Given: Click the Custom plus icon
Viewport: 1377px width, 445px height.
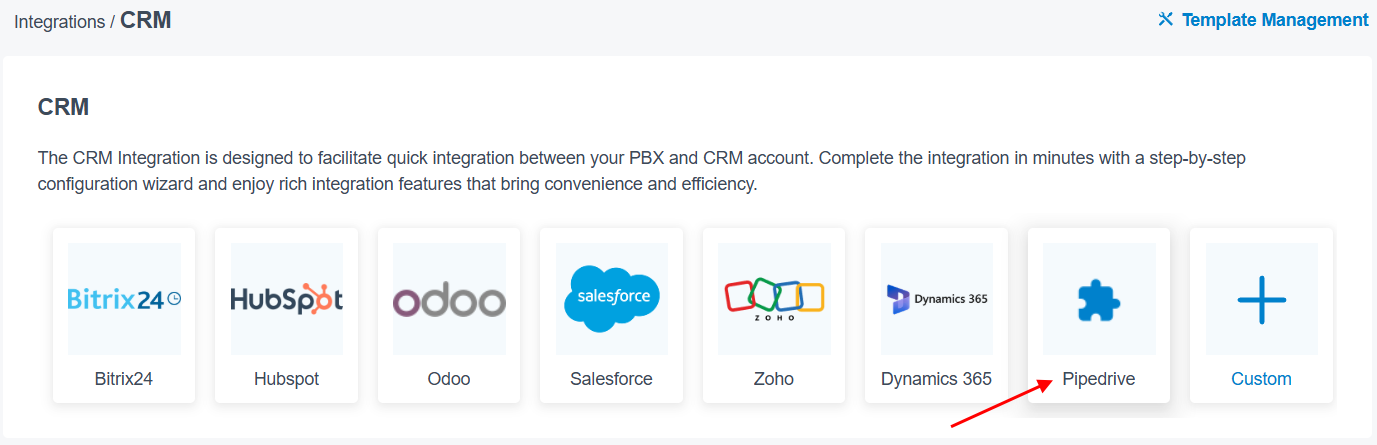Looking at the screenshot, I should coord(1261,299).
